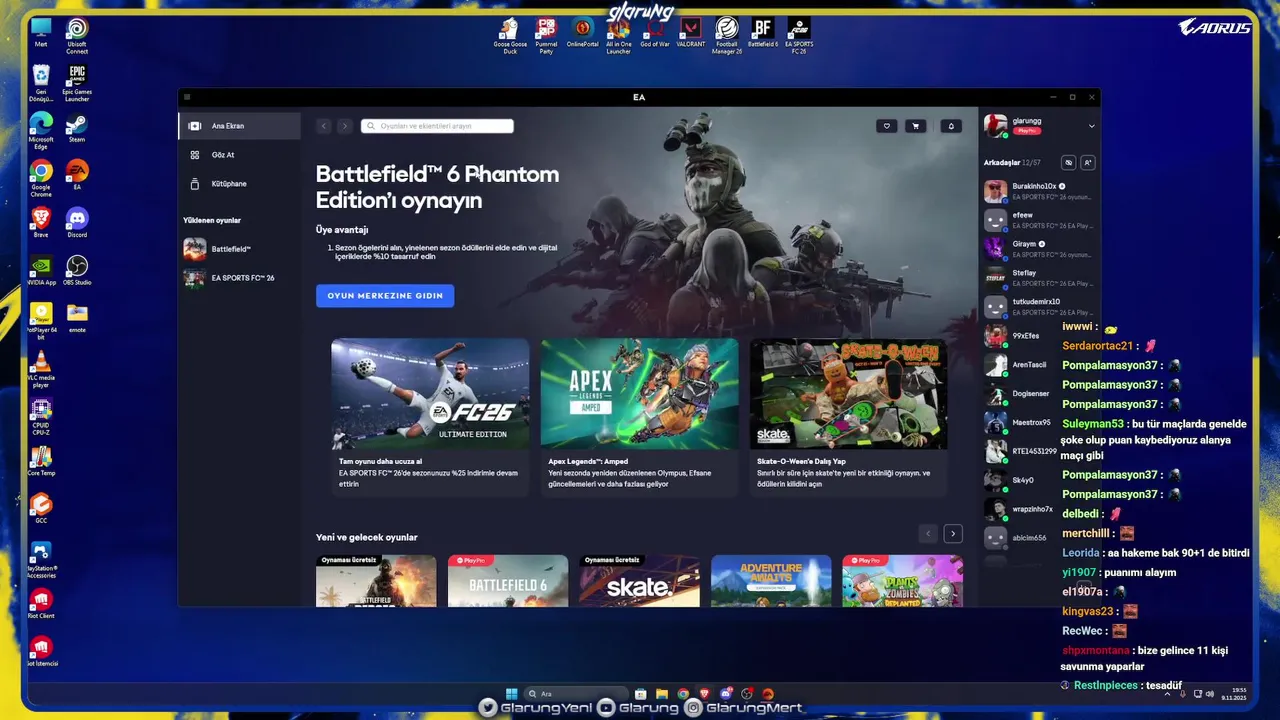The height and width of the screenshot is (720, 1280).
Task: Select friend ArenTascil
Action: (x=1039, y=365)
